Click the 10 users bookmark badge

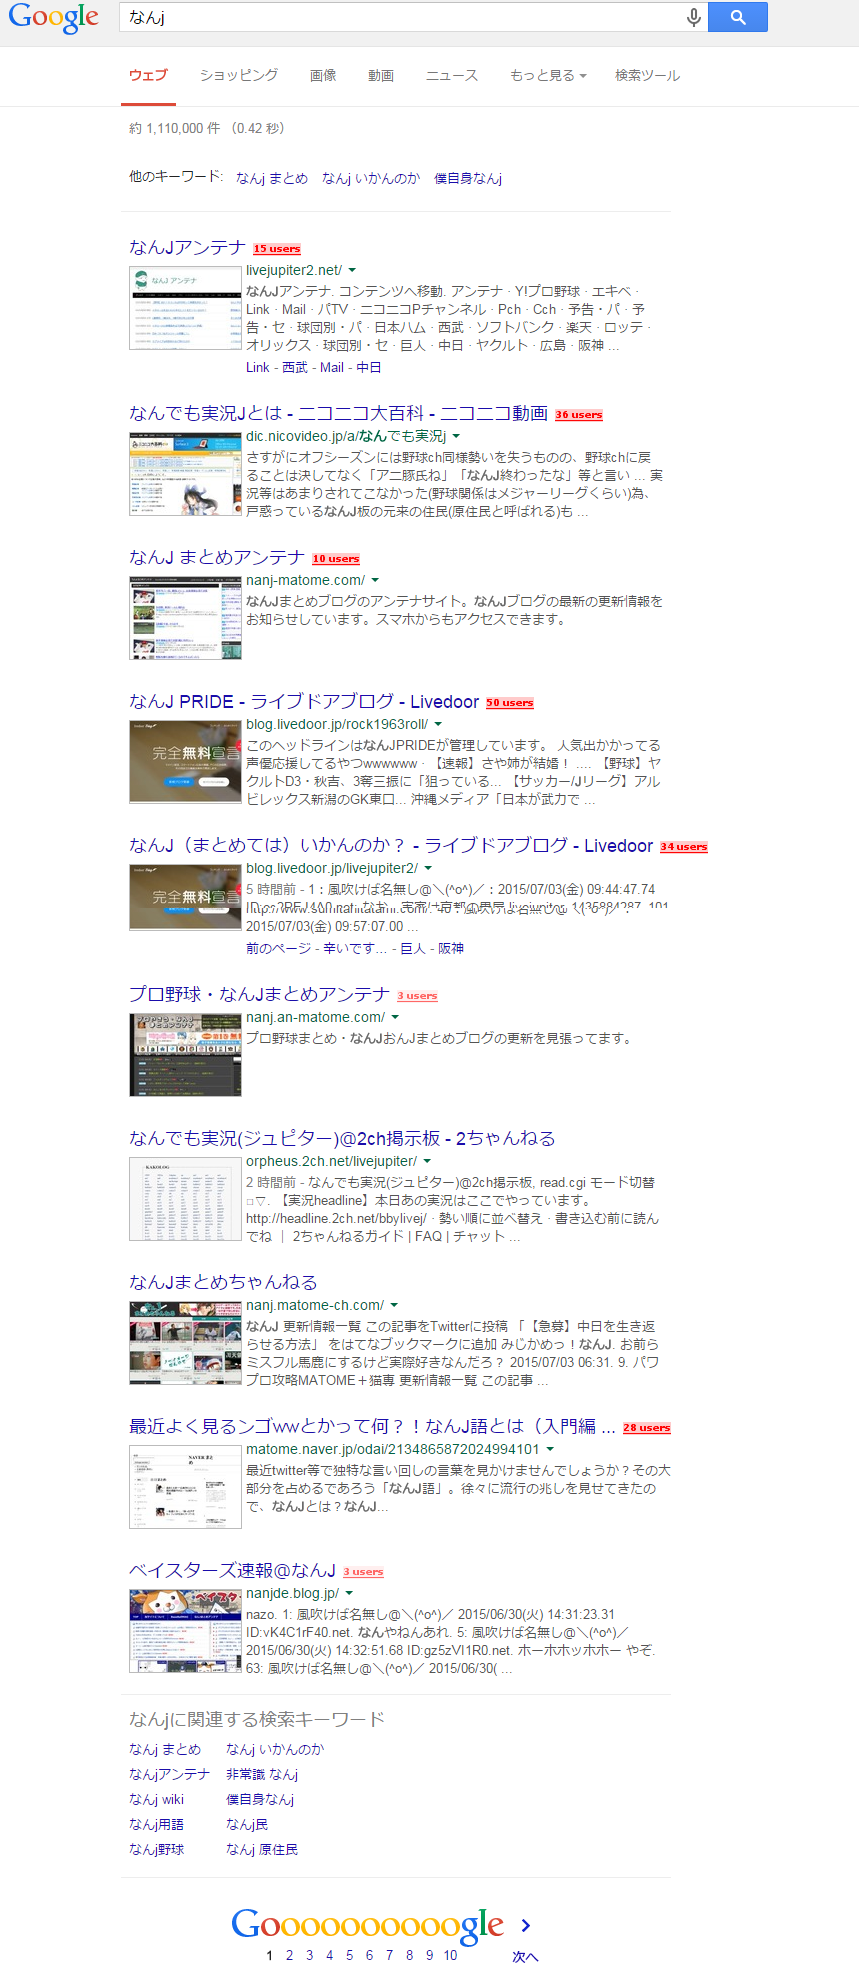[x=336, y=559]
